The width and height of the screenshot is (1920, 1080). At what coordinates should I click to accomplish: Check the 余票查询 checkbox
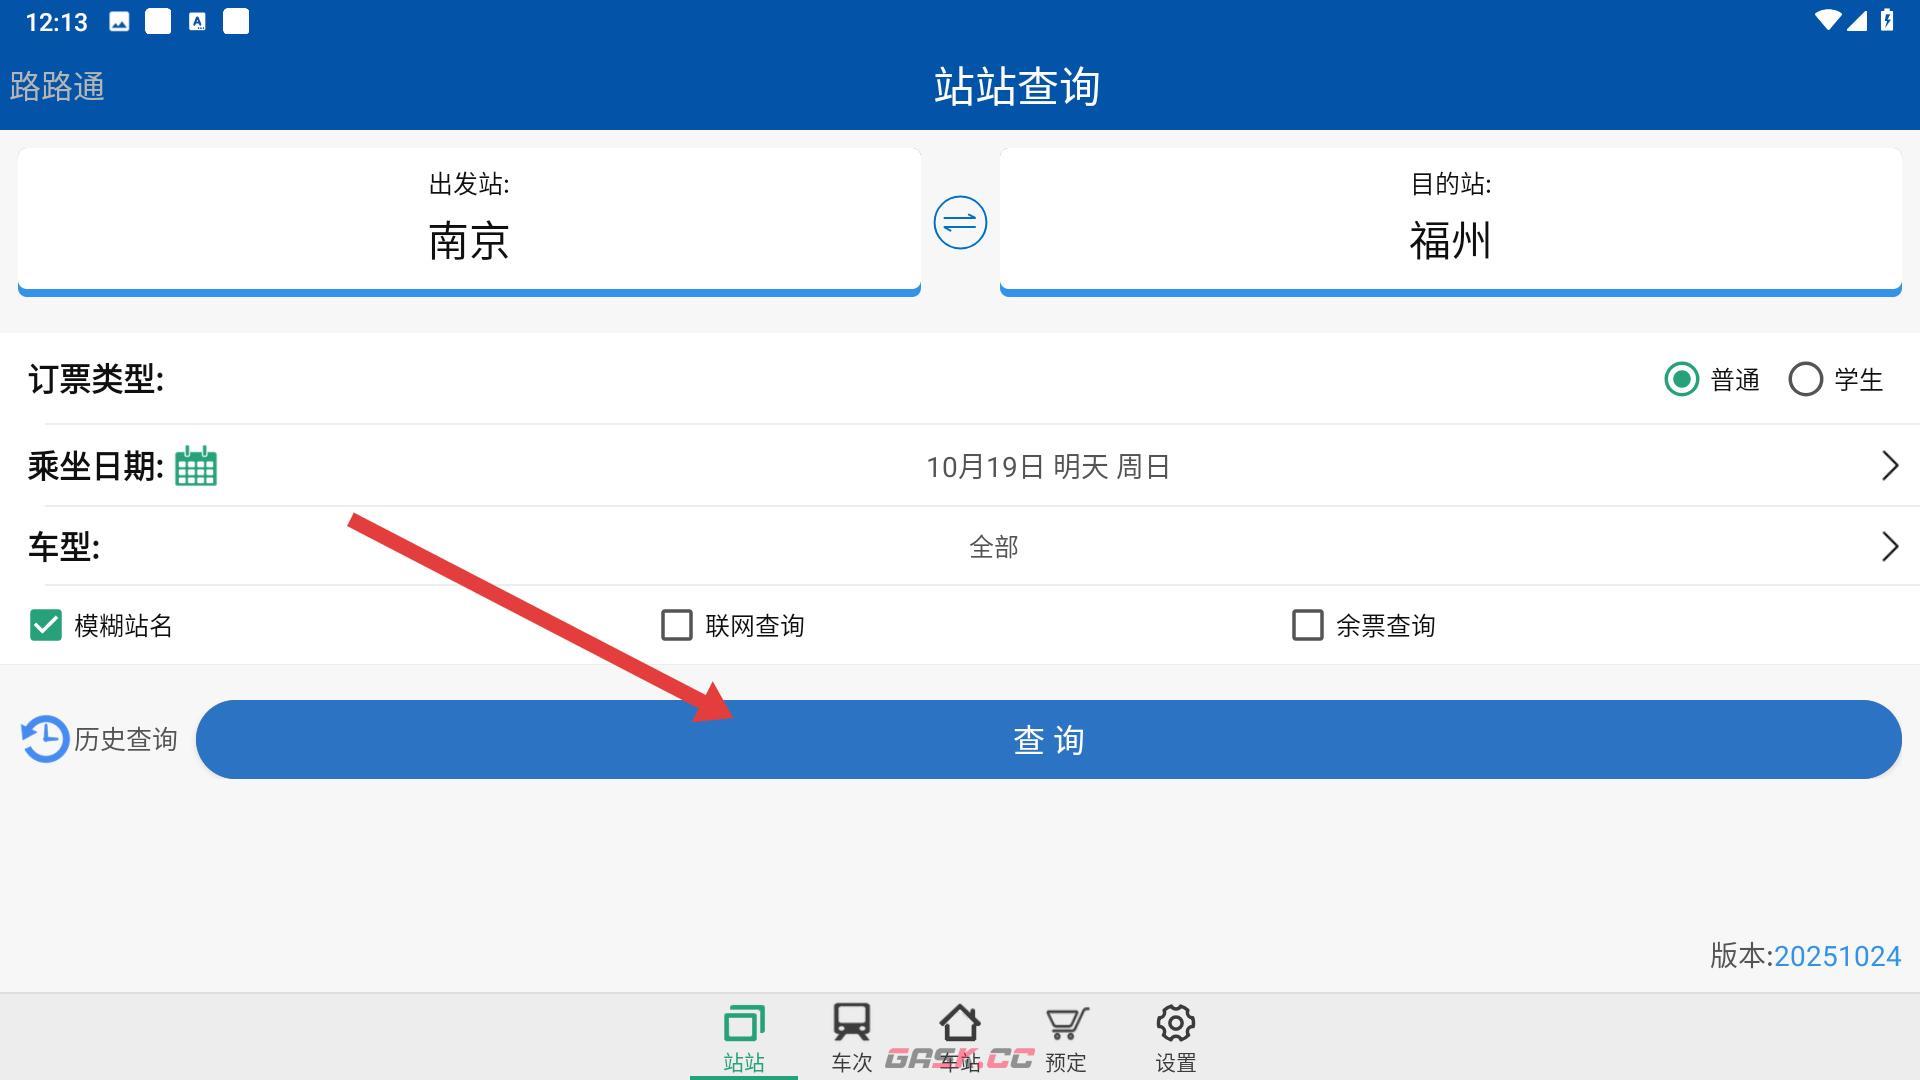point(1307,625)
